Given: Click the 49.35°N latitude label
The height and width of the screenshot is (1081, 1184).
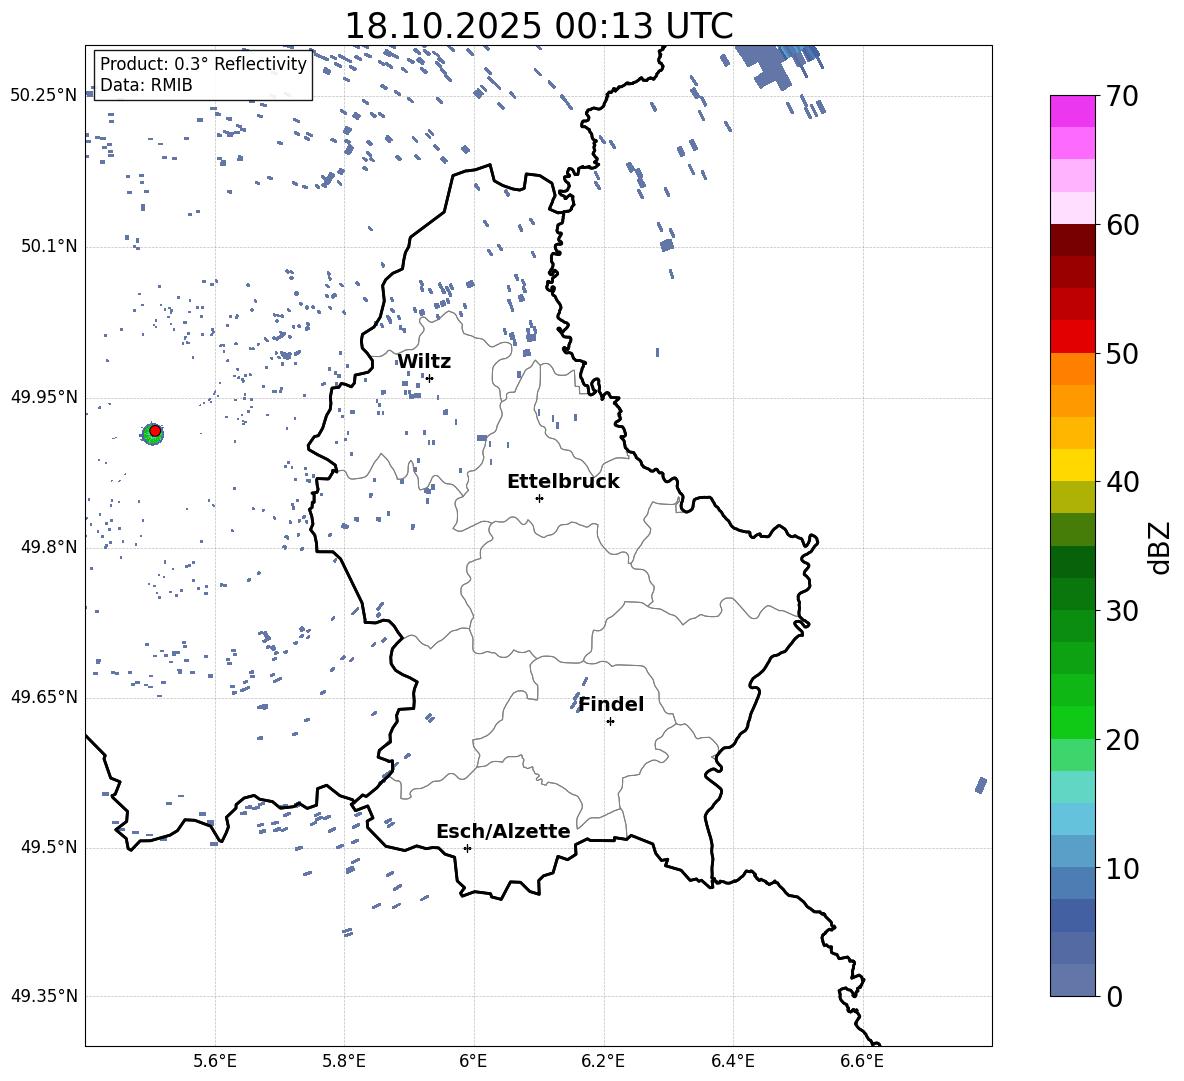Looking at the screenshot, I should click(x=44, y=996).
